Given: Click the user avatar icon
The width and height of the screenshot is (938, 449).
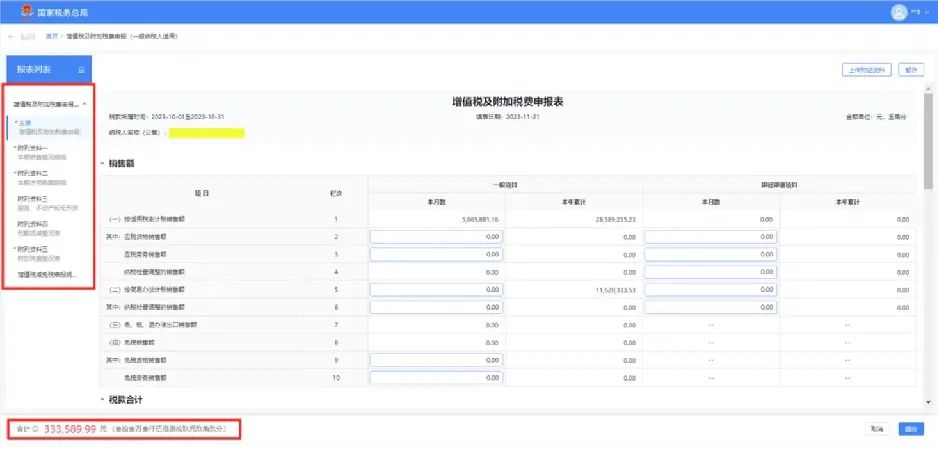Looking at the screenshot, I should click(898, 13).
